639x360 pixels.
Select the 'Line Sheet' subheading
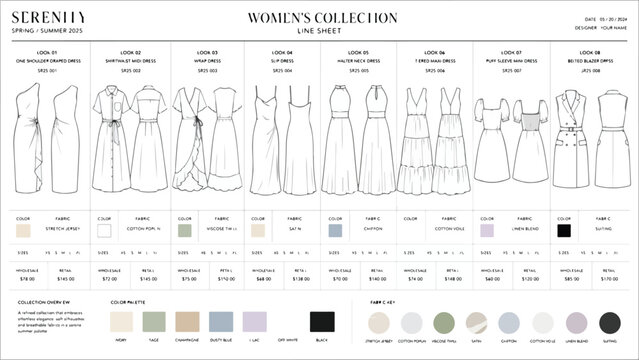[319, 31]
